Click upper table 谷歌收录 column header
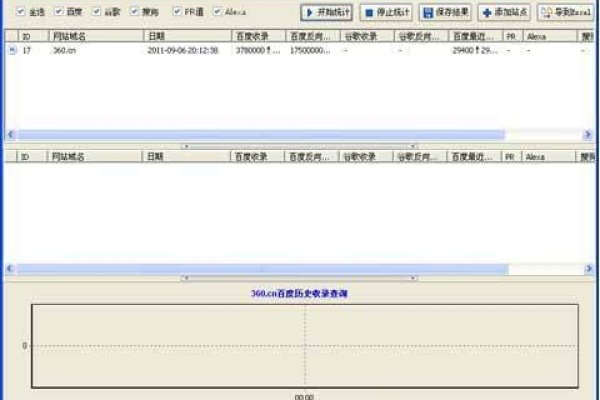600x400 pixels. tap(367, 36)
